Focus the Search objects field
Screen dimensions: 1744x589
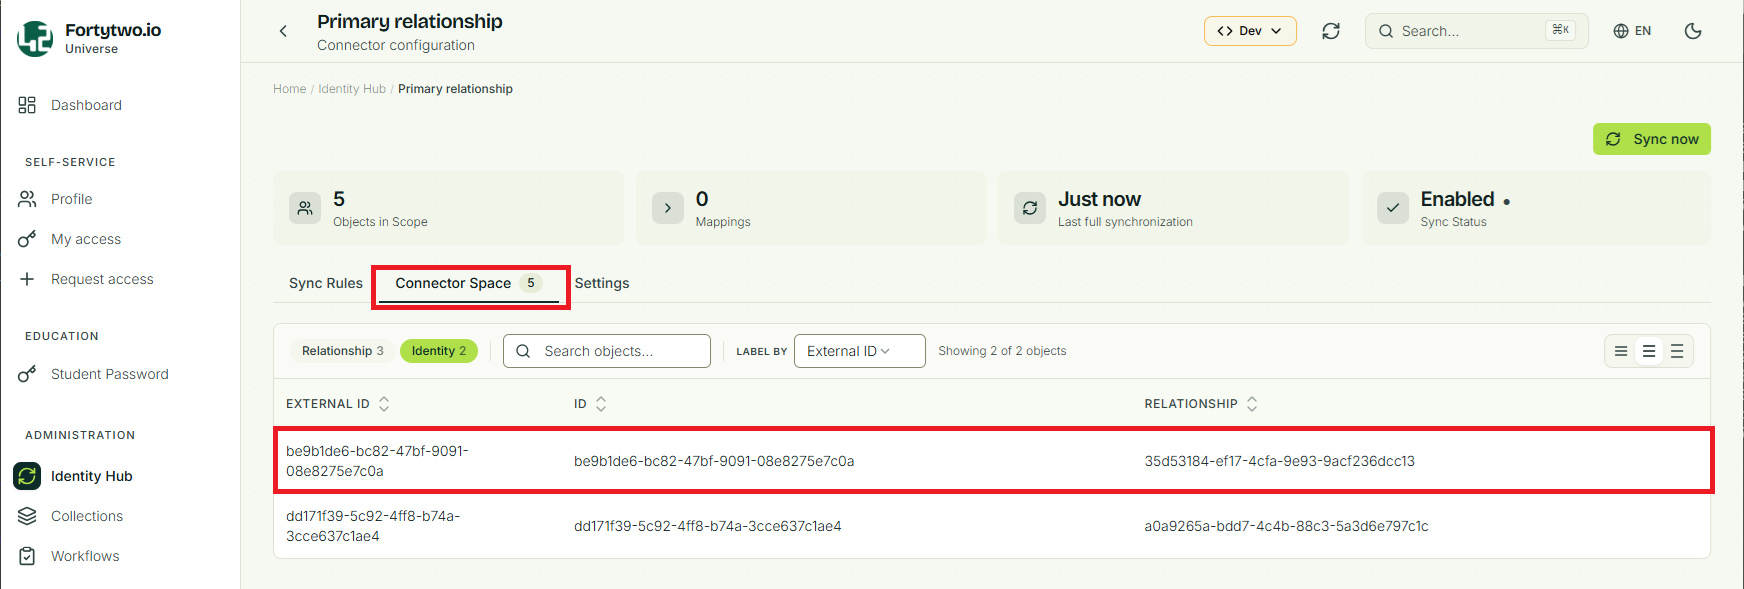[607, 351]
